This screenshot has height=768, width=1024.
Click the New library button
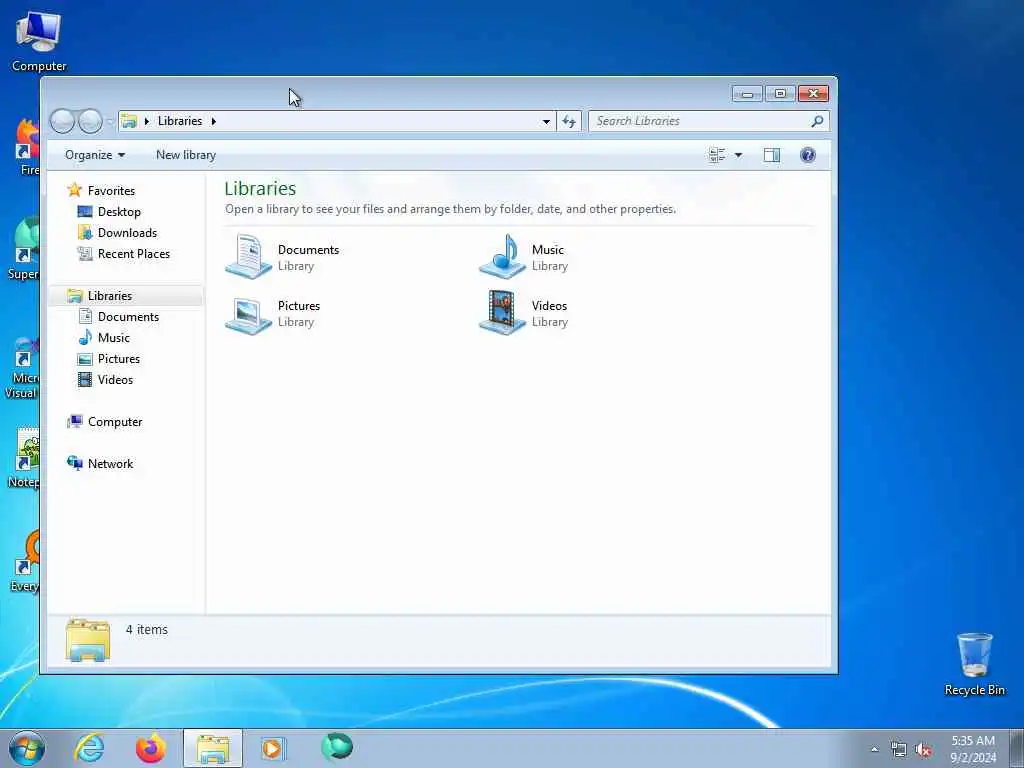(x=185, y=155)
